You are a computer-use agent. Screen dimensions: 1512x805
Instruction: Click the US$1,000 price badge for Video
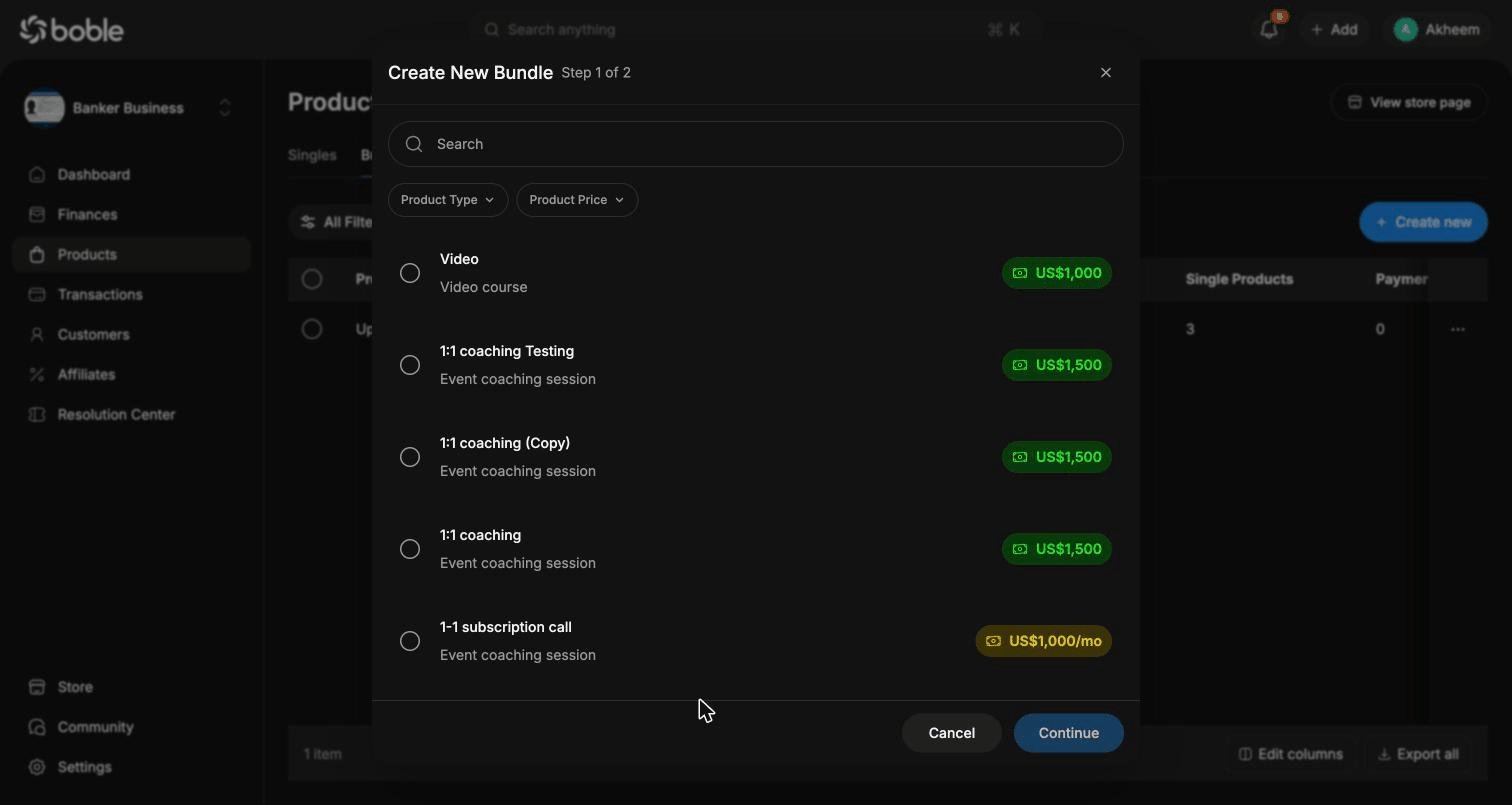tap(1057, 273)
